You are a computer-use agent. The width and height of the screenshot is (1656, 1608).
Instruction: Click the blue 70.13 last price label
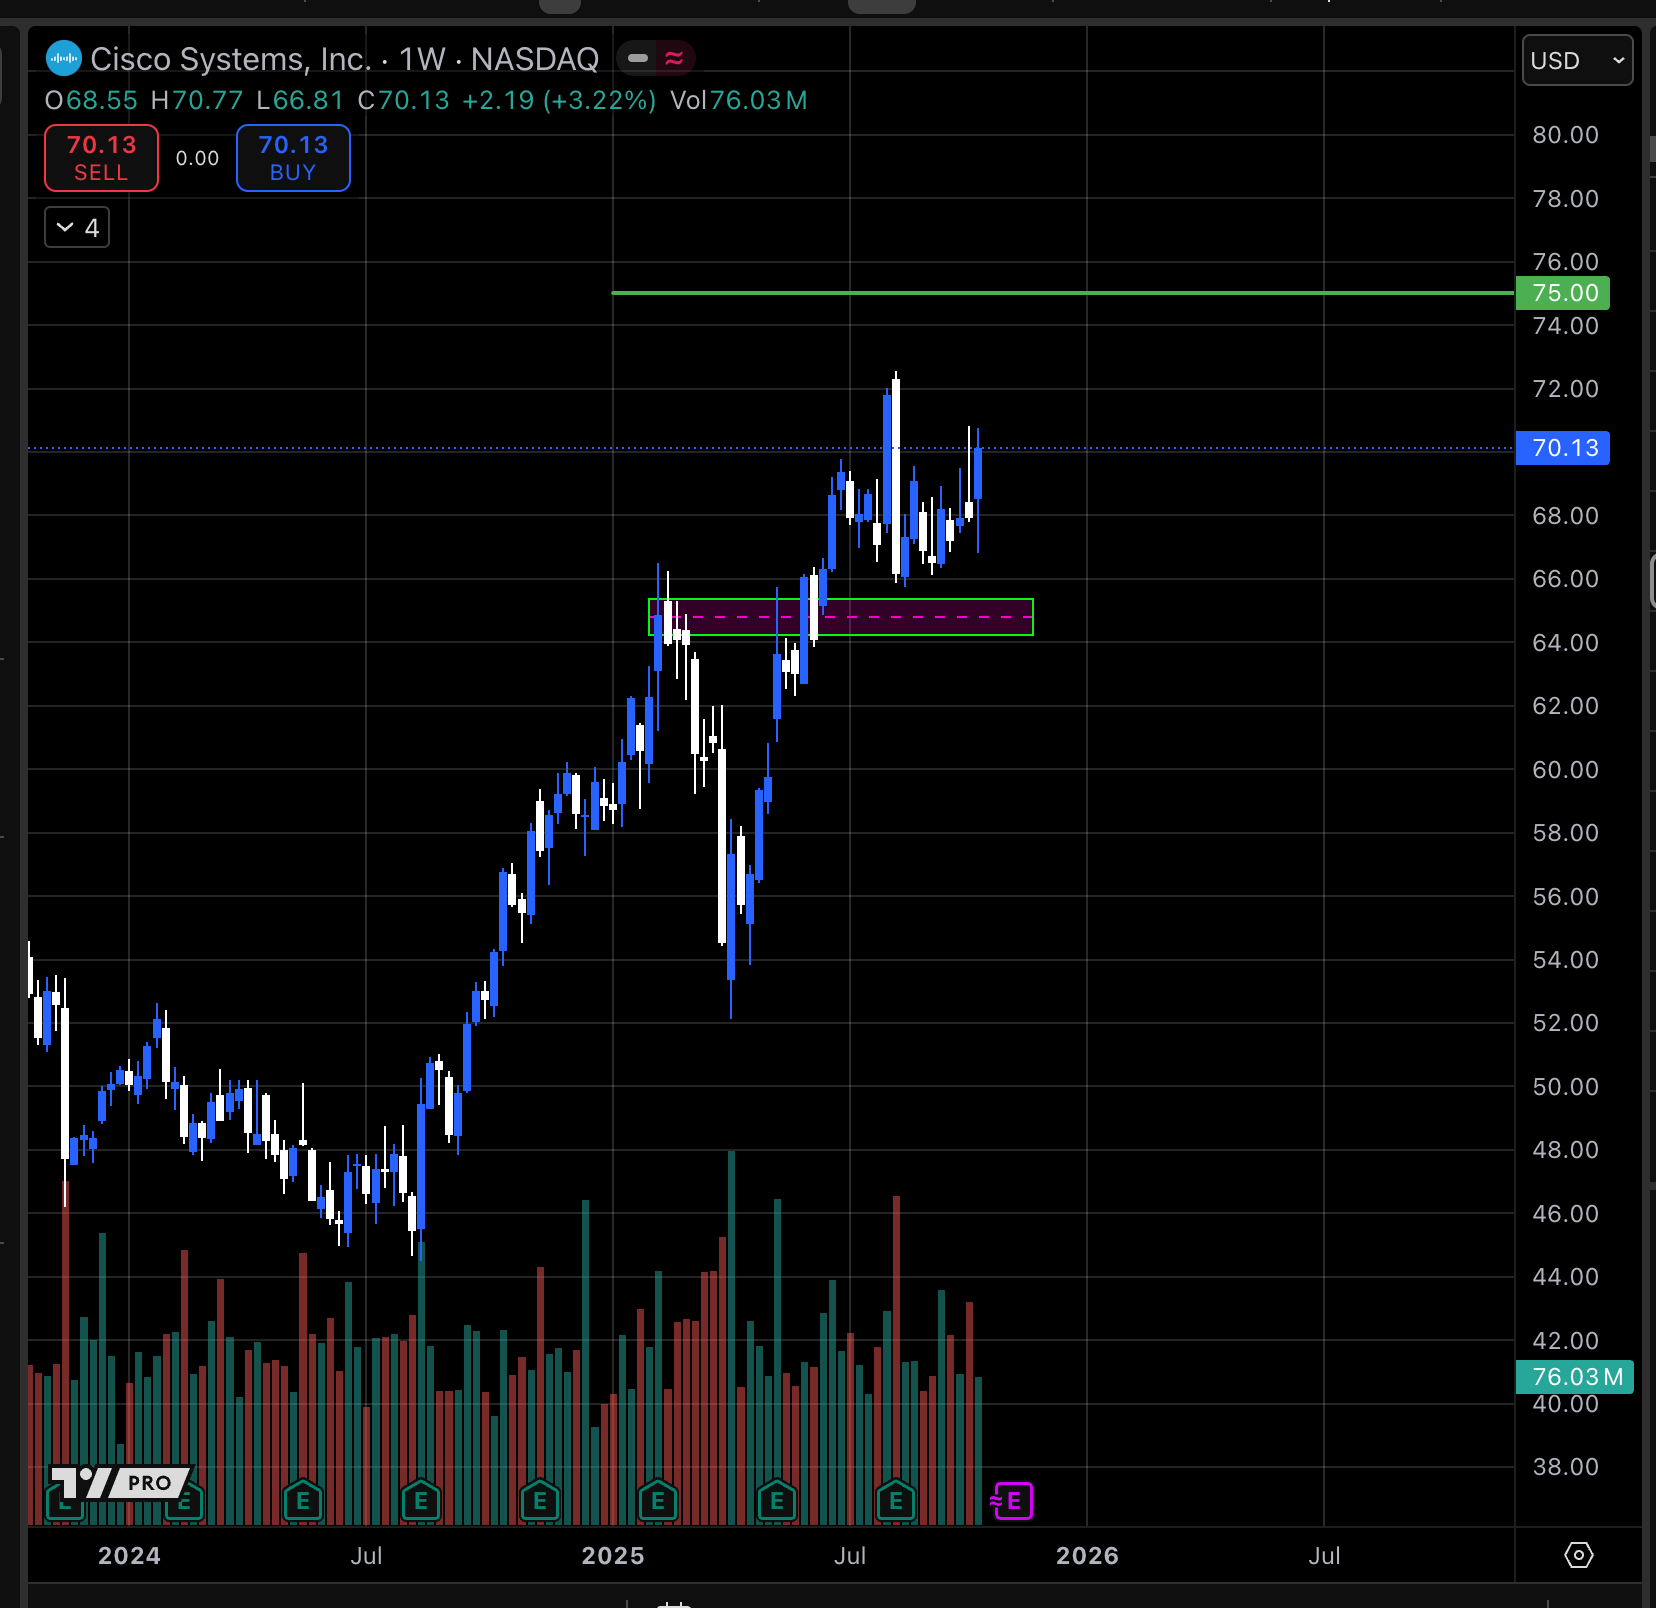pos(1563,448)
